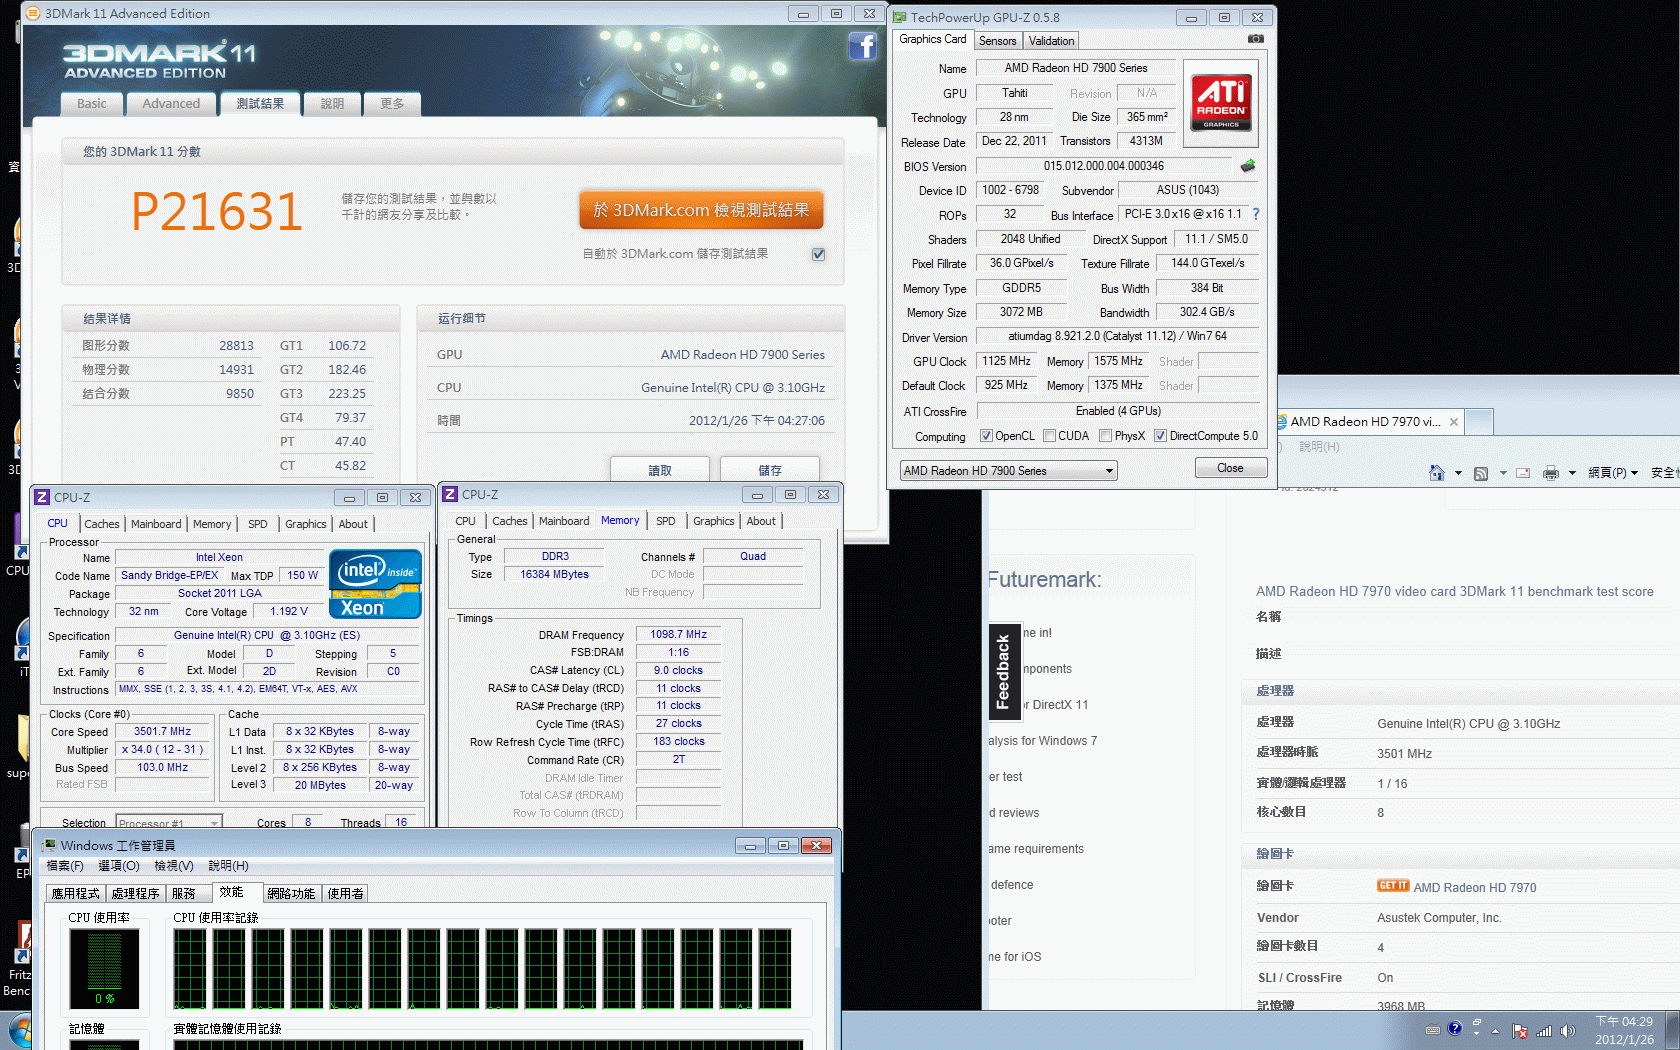
Task: Open the 說明(H) menu in Internet Explorer
Action: 1319,446
